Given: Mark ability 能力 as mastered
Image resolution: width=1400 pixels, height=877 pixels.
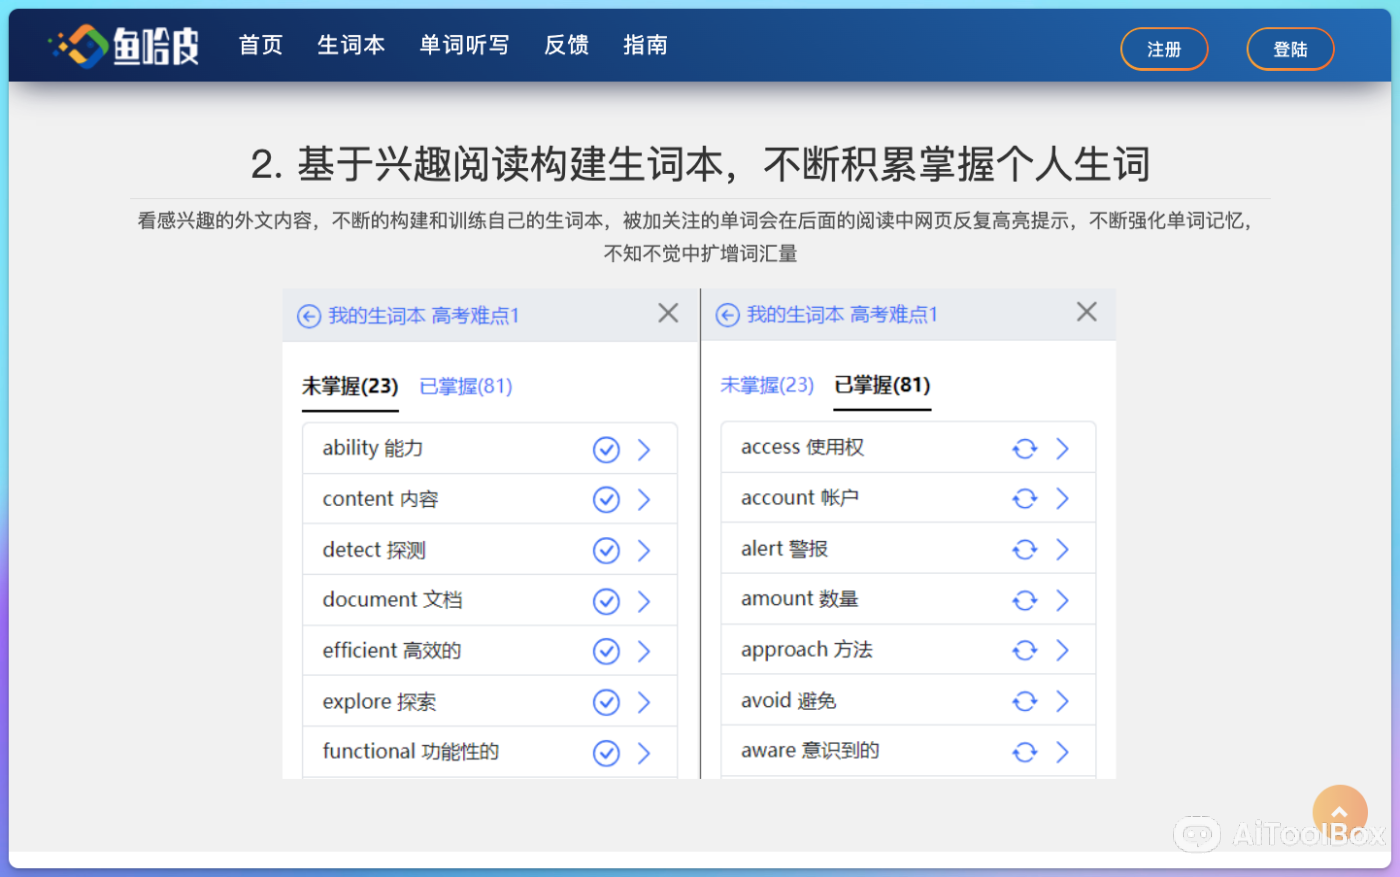Looking at the screenshot, I should tap(606, 450).
